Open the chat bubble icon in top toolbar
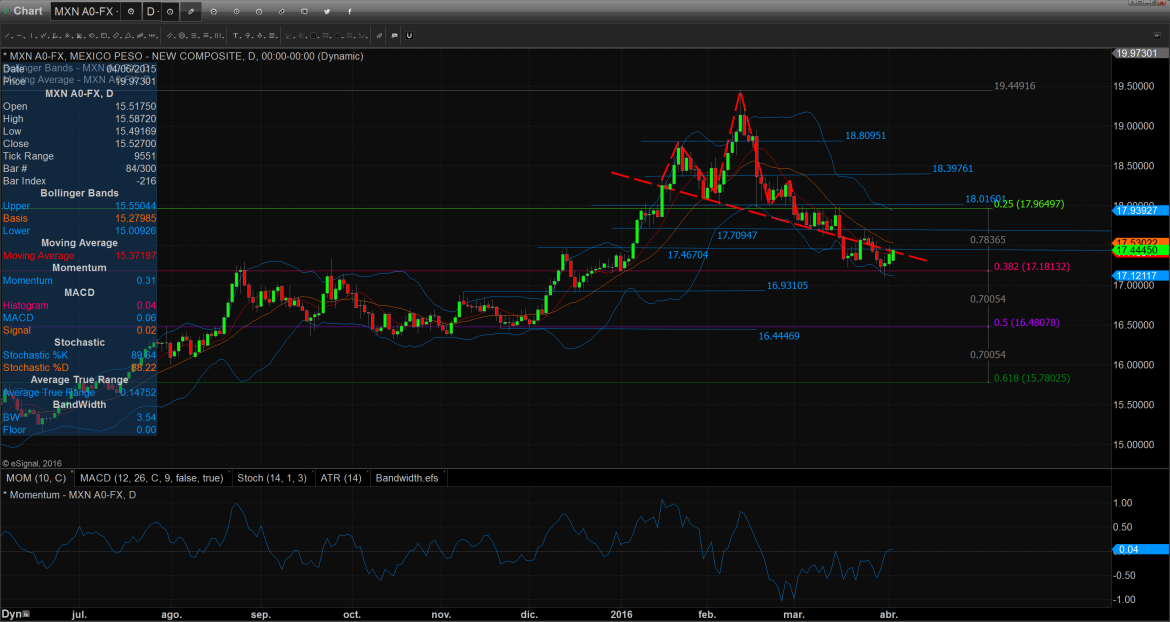1170x622 pixels. tap(304, 11)
